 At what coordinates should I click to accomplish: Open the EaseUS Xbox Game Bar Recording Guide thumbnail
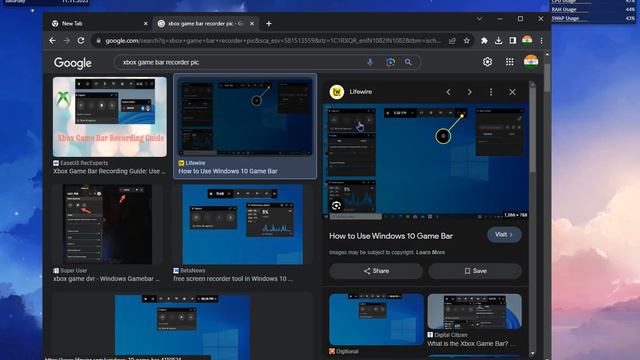coord(109,117)
